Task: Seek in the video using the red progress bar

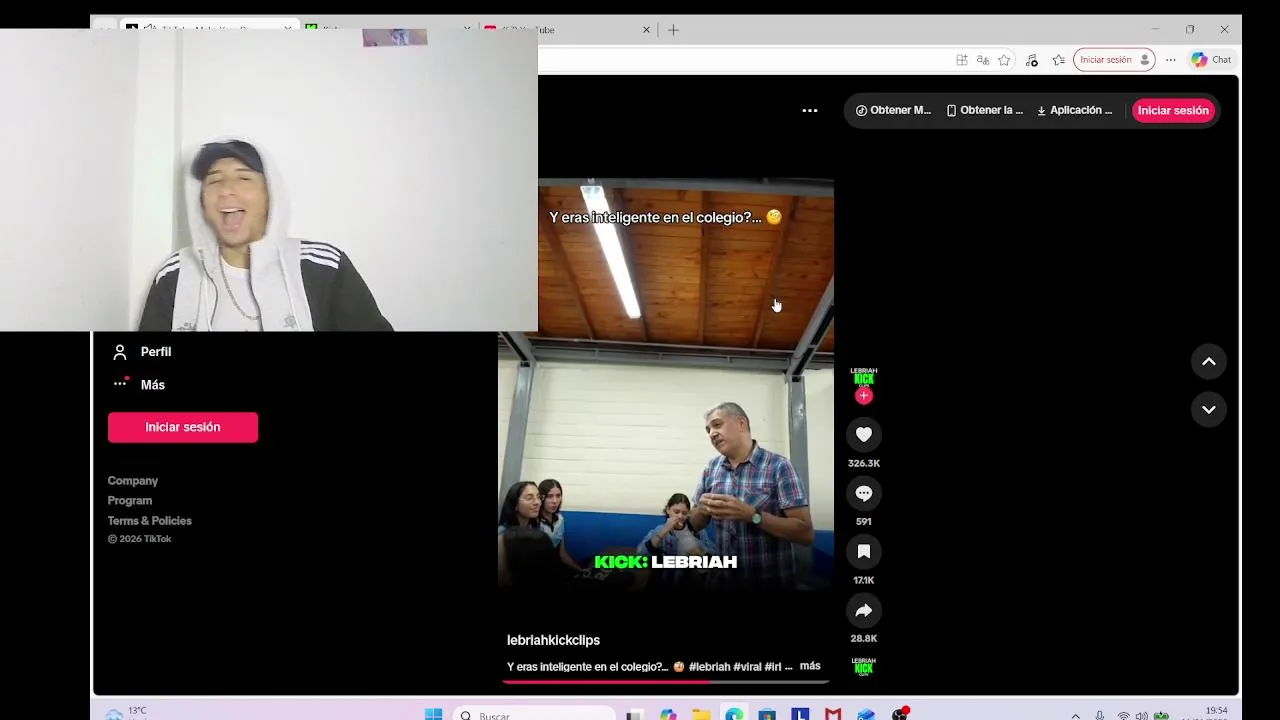Action: (x=666, y=682)
